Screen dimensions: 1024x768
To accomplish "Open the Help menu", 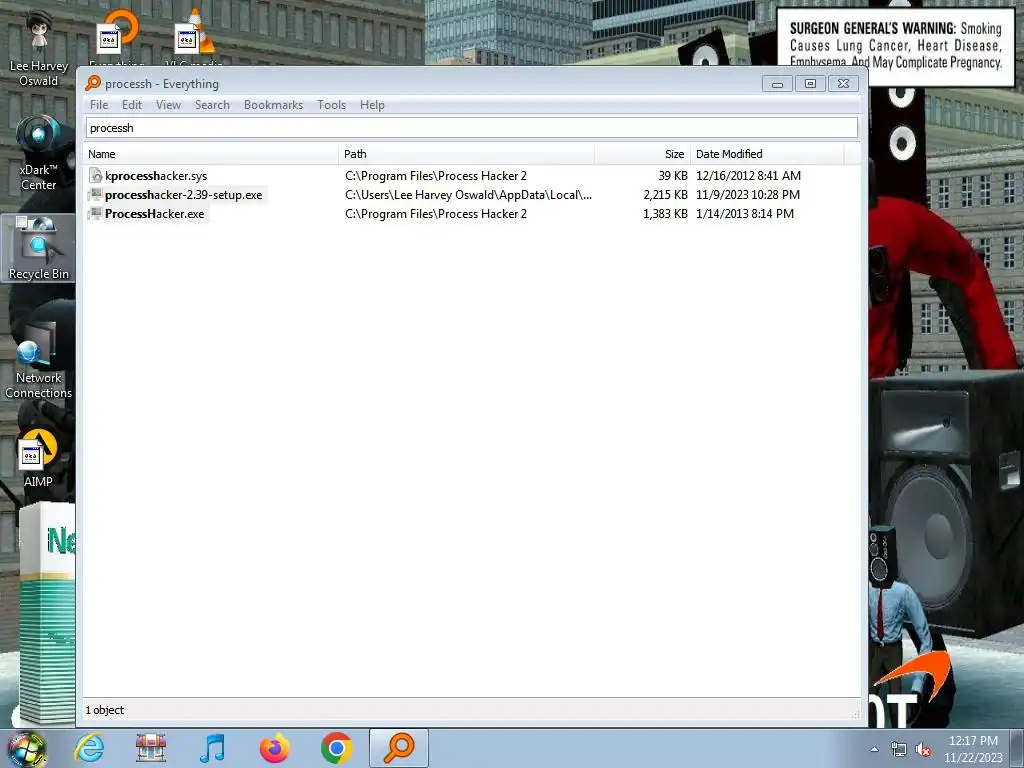I will [372, 104].
